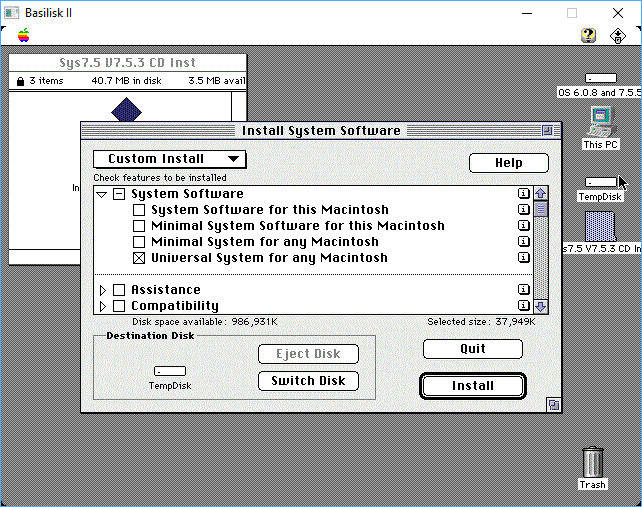This screenshot has width=642, height=507.
Task: Click the TempDisk icon in Destination Disk
Action: [x=170, y=371]
